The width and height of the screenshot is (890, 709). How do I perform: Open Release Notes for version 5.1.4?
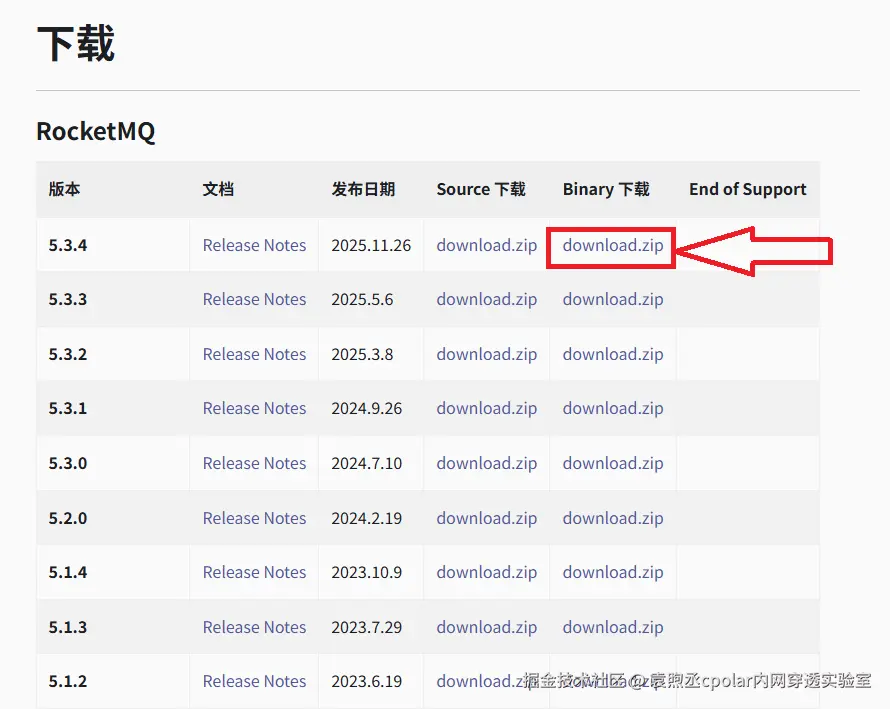(x=254, y=572)
